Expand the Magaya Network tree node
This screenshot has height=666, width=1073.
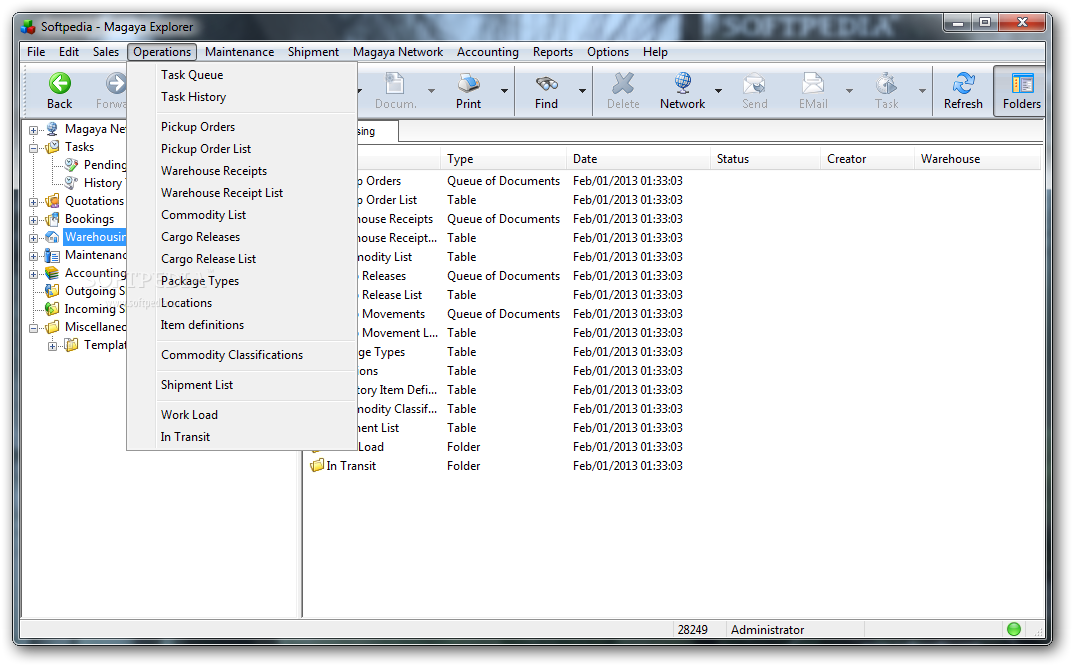click(x=34, y=129)
